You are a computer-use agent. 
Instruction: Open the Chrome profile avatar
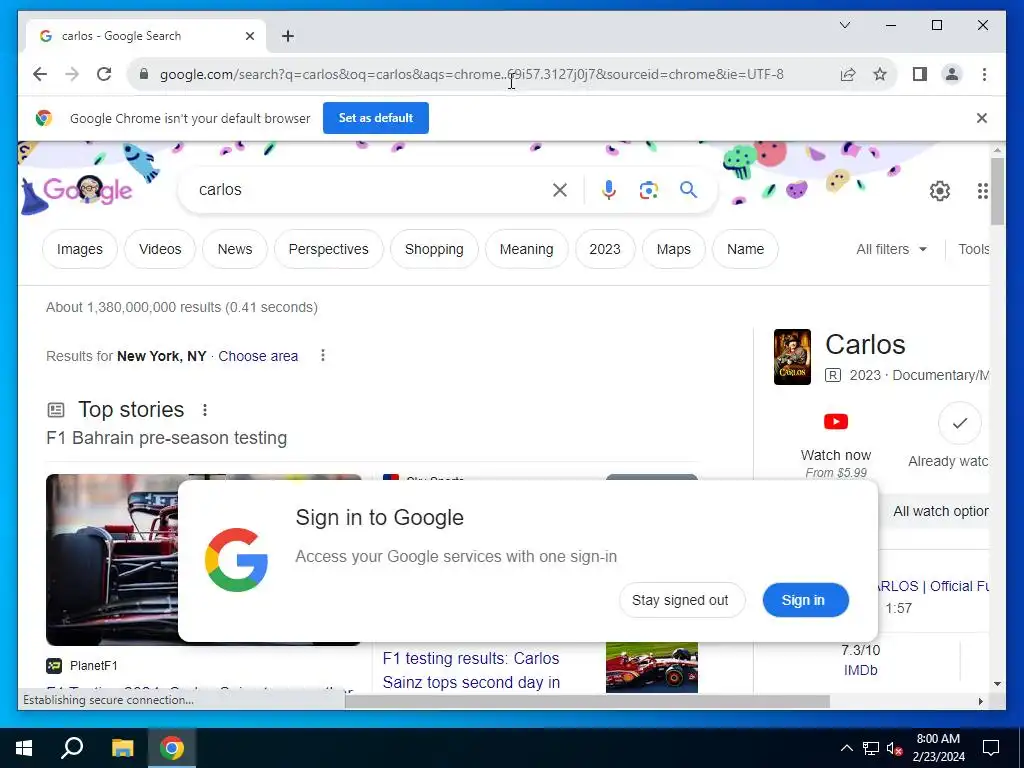click(x=952, y=74)
